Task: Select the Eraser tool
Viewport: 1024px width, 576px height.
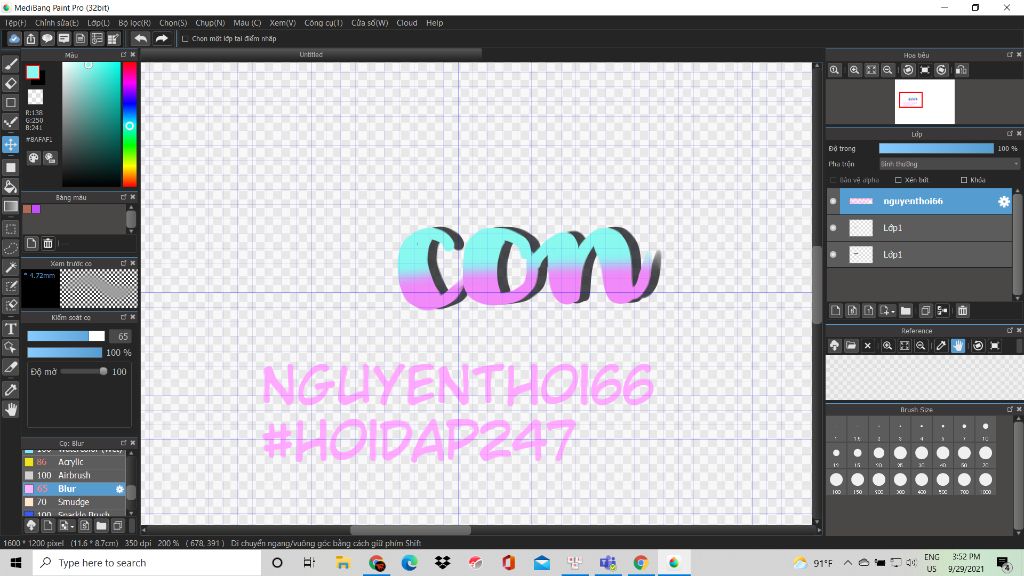Action: click(x=10, y=83)
